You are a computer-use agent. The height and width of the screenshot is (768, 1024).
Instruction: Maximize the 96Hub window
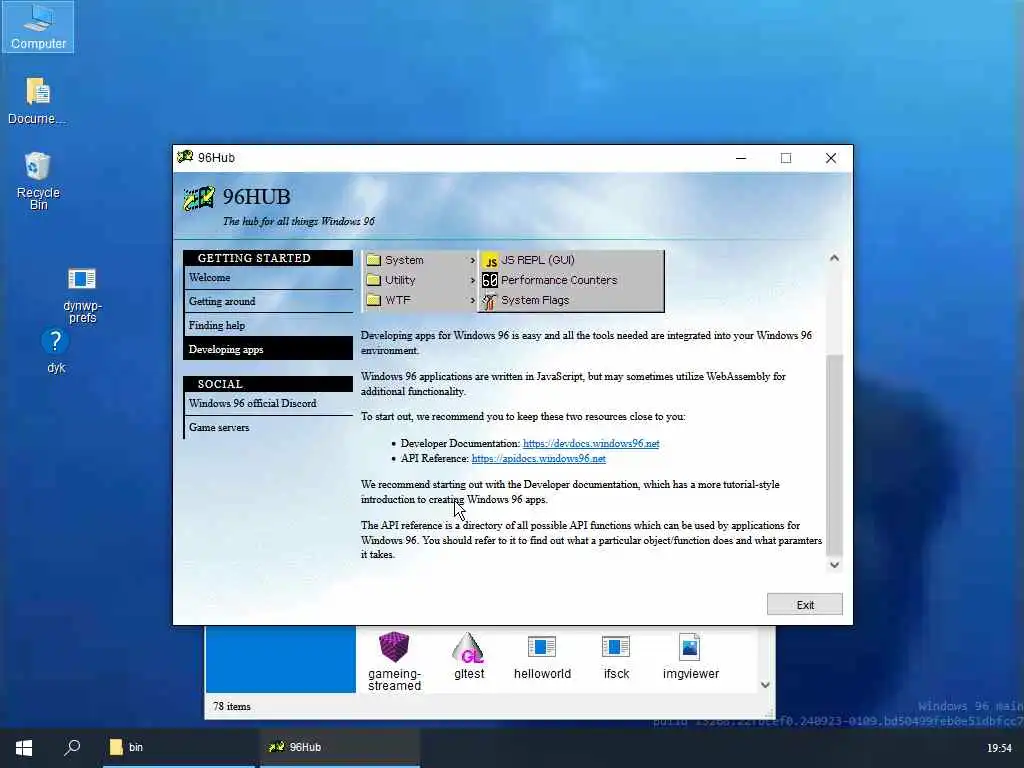click(x=786, y=158)
